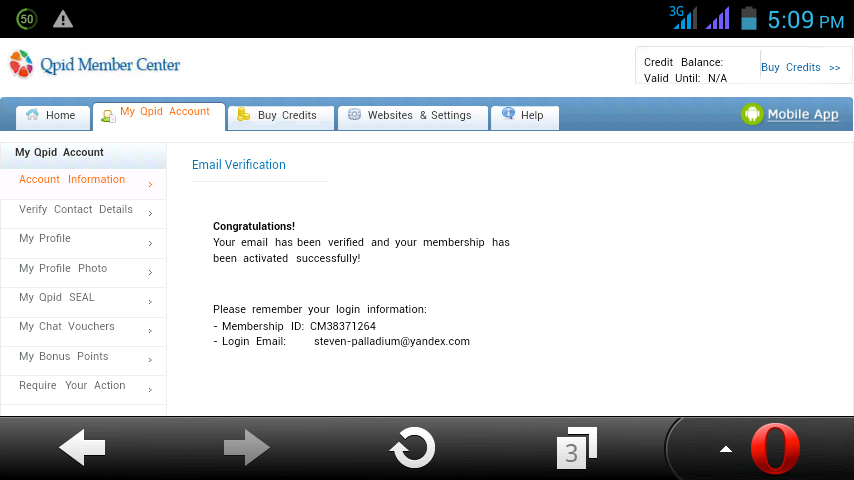The height and width of the screenshot is (480, 854).
Task: Tap the green 50 notification icon
Action: 27,20
